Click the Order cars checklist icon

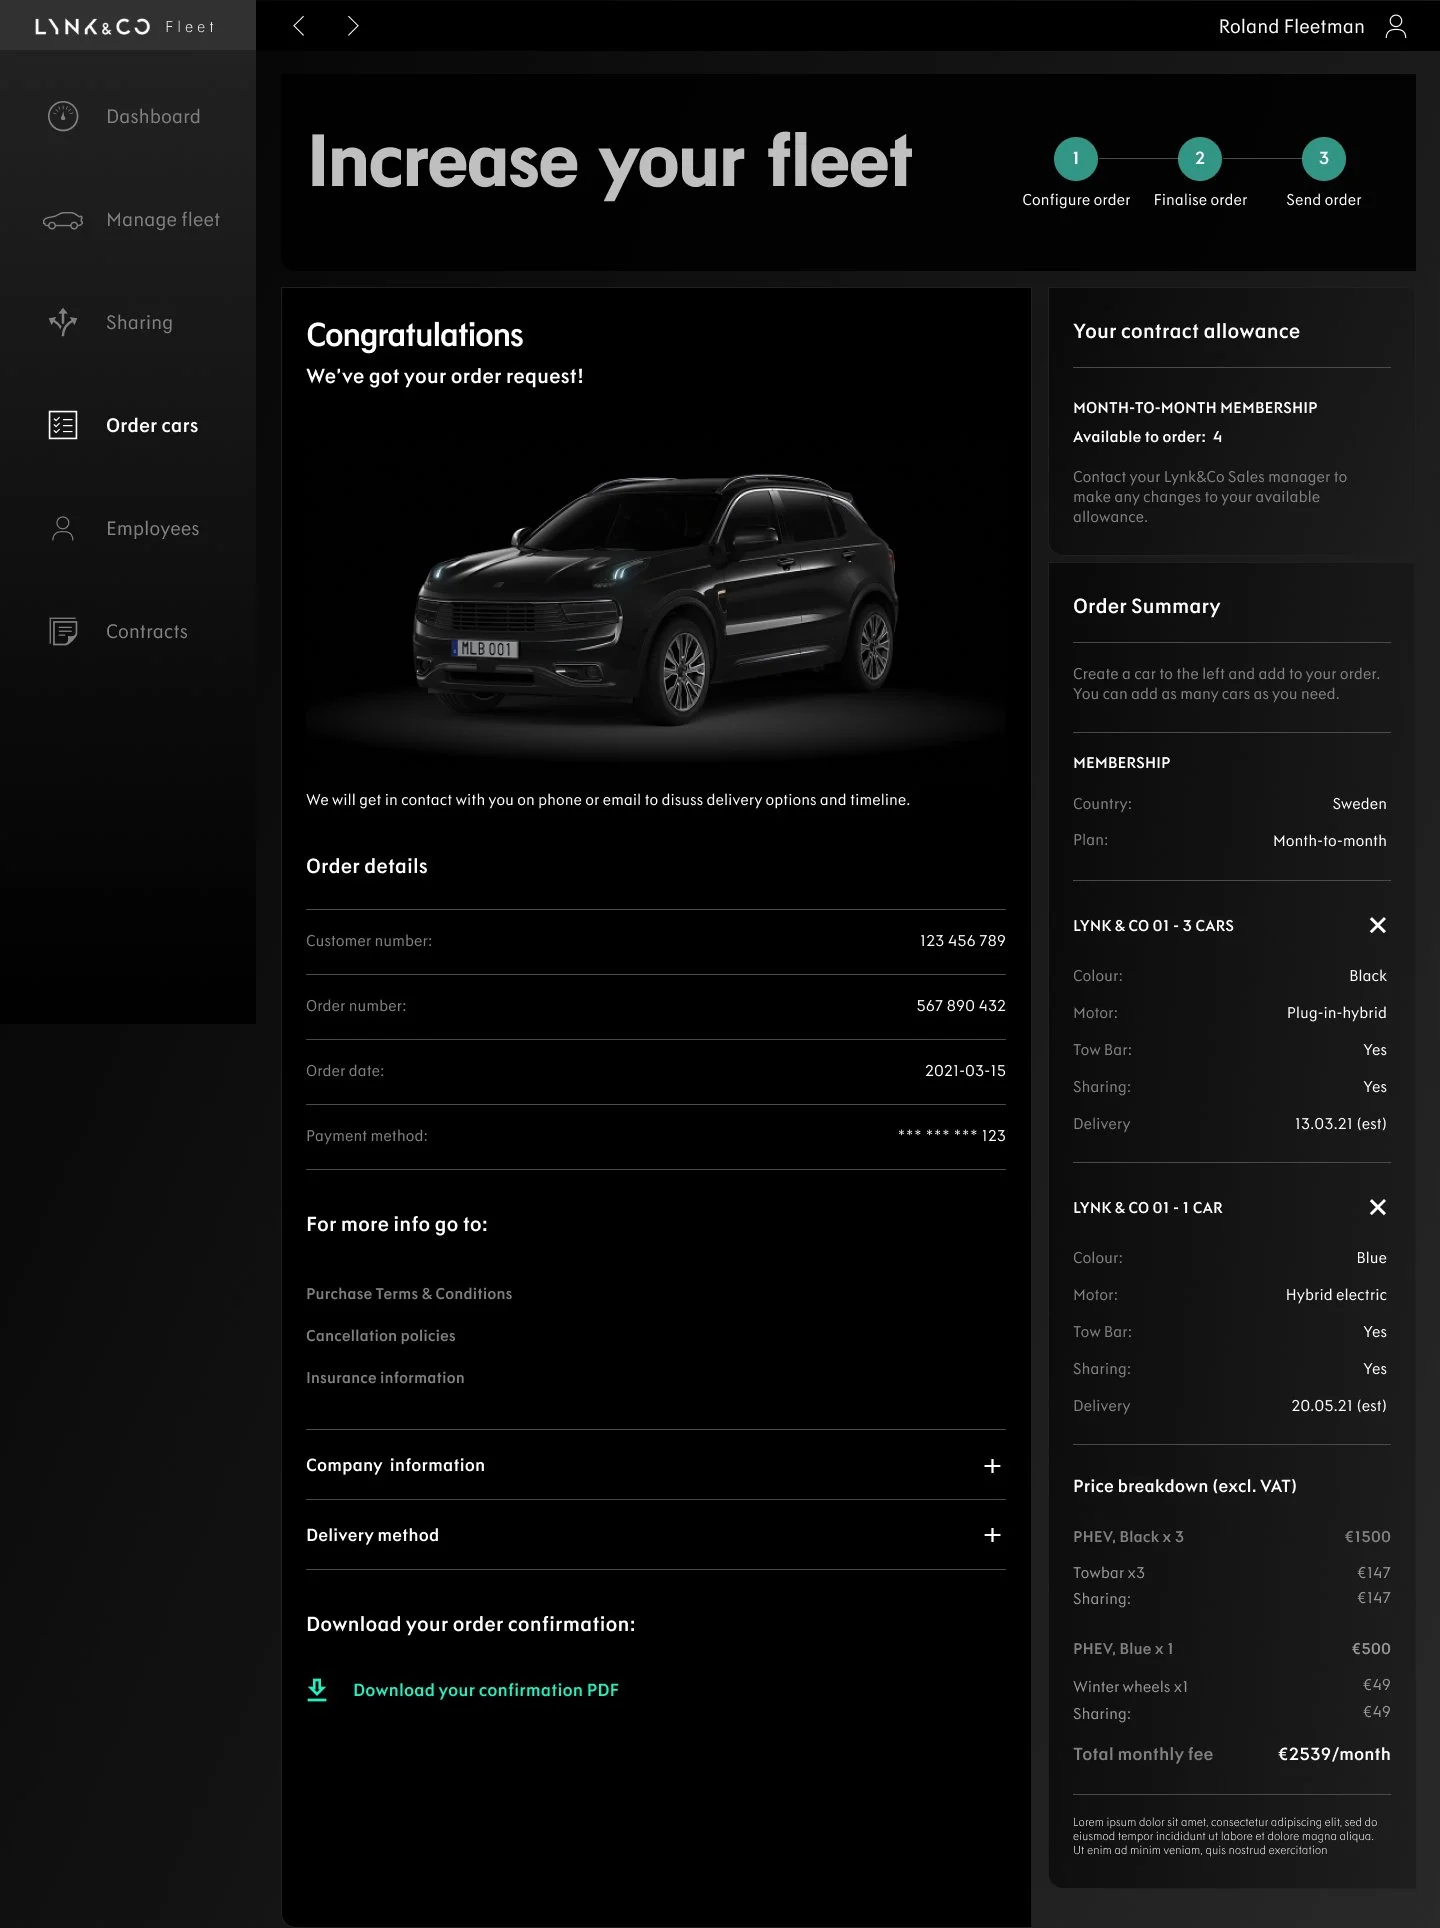tap(63, 425)
